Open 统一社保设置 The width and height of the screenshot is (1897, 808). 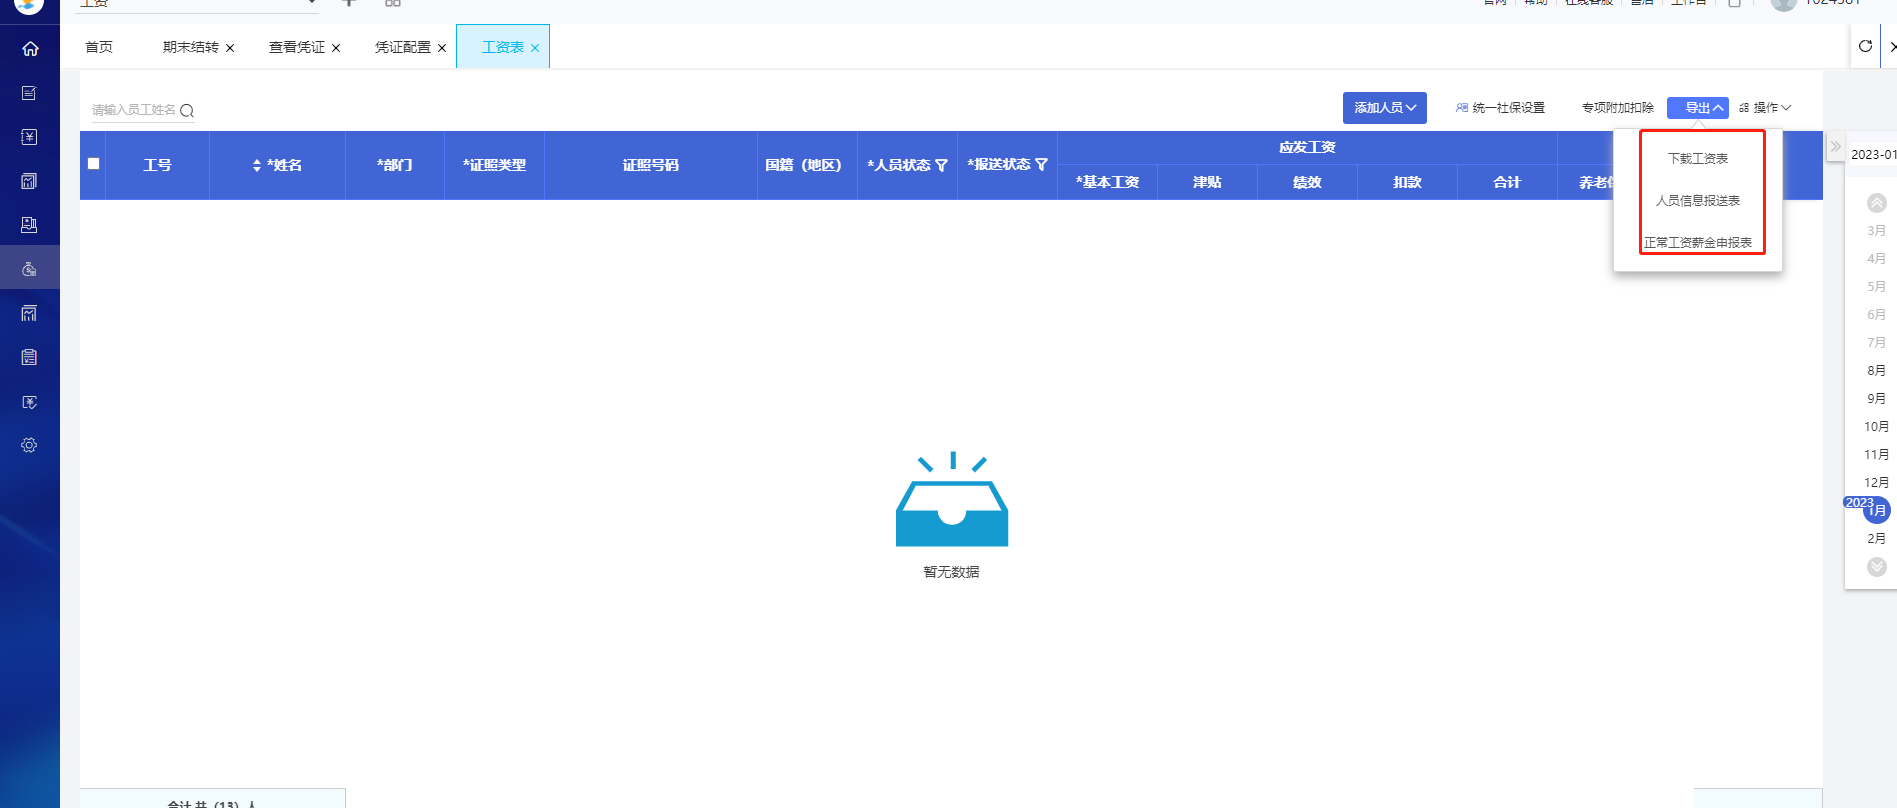1500,108
